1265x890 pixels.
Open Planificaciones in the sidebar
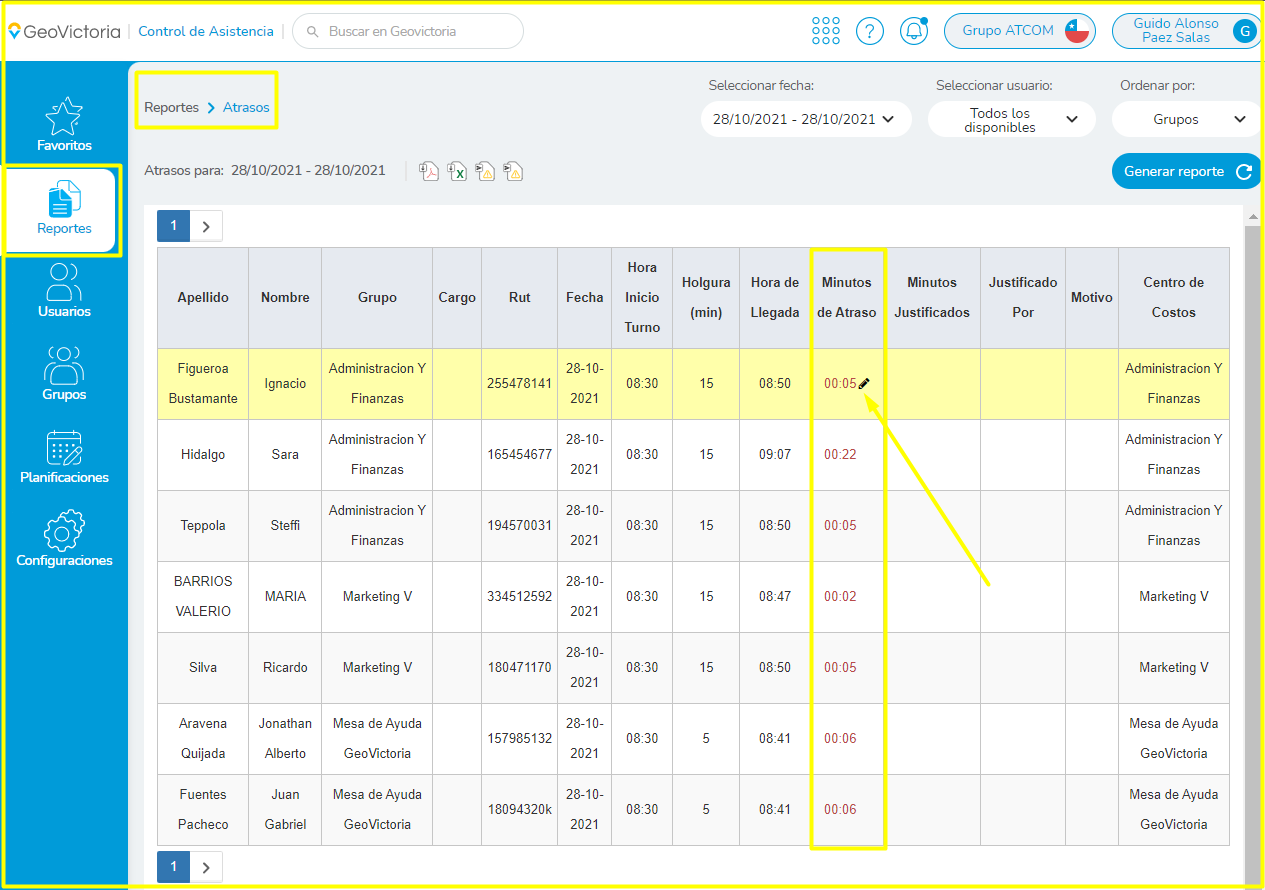[64, 457]
